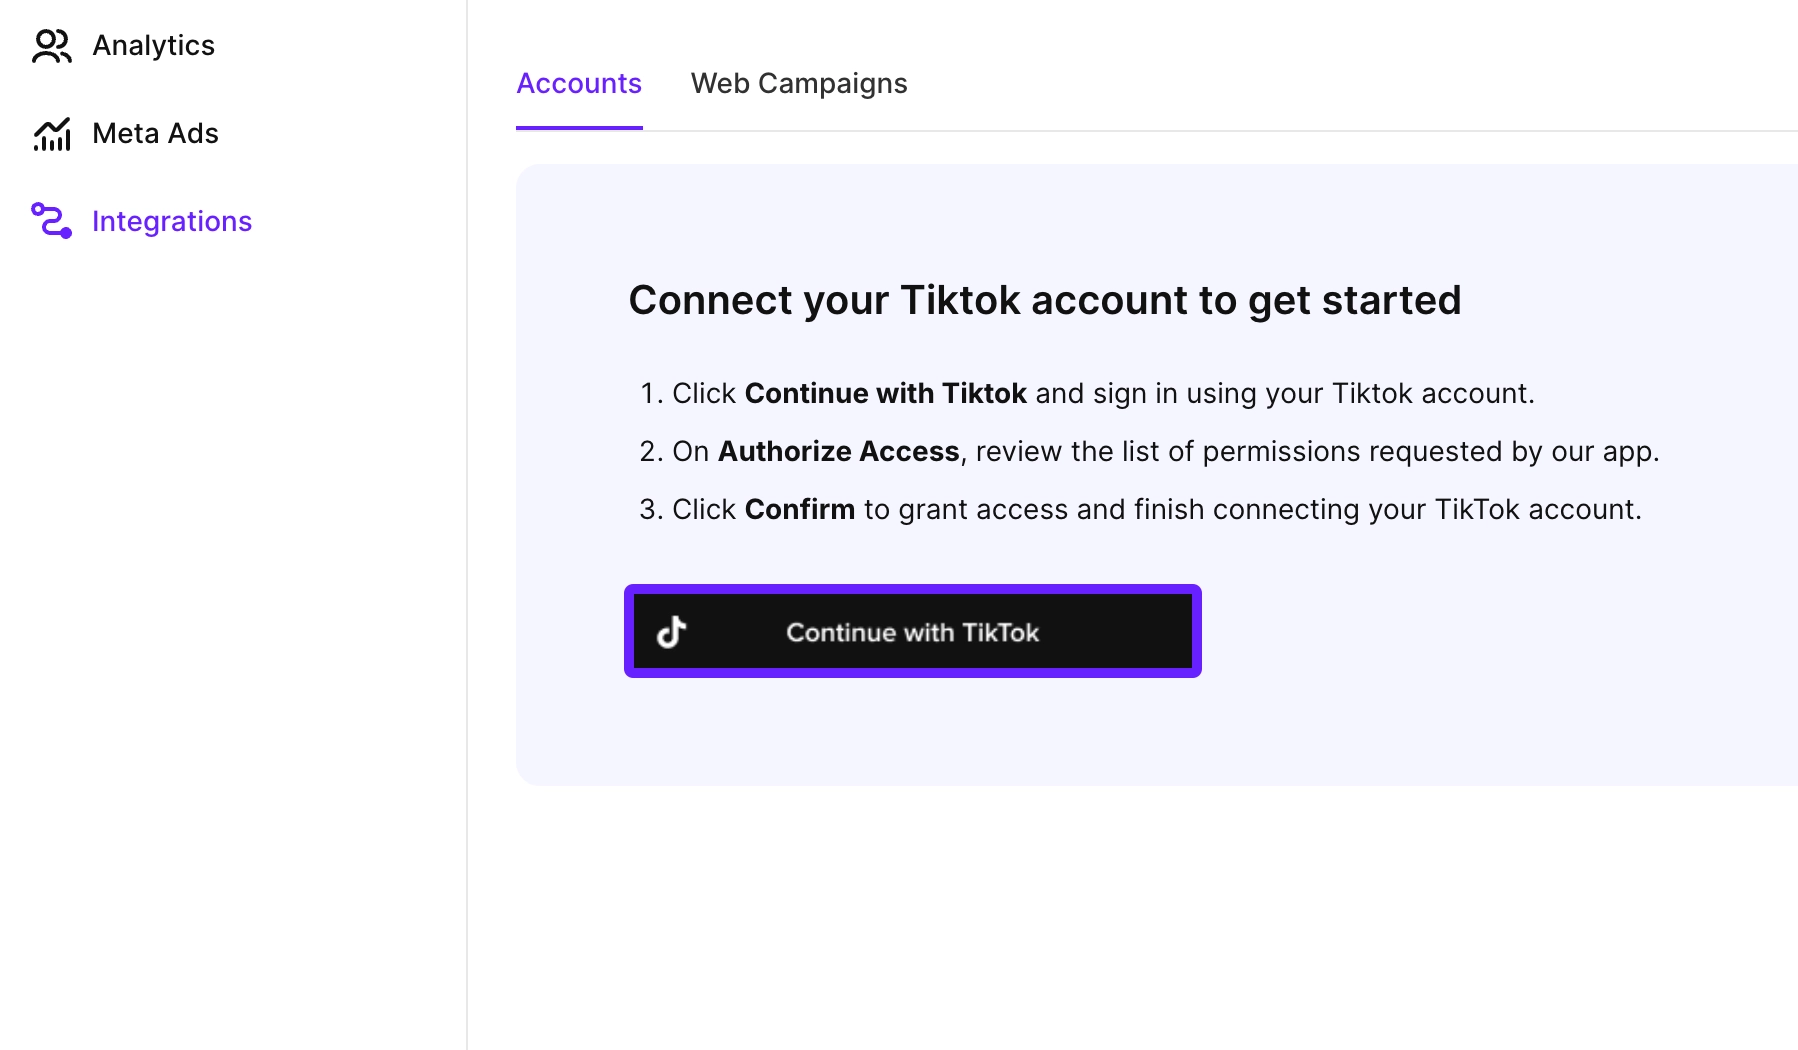Select the Accounts tab
Image resolution: width=1798 pixels, height=1050 pixels.
[x=578, y=83]
